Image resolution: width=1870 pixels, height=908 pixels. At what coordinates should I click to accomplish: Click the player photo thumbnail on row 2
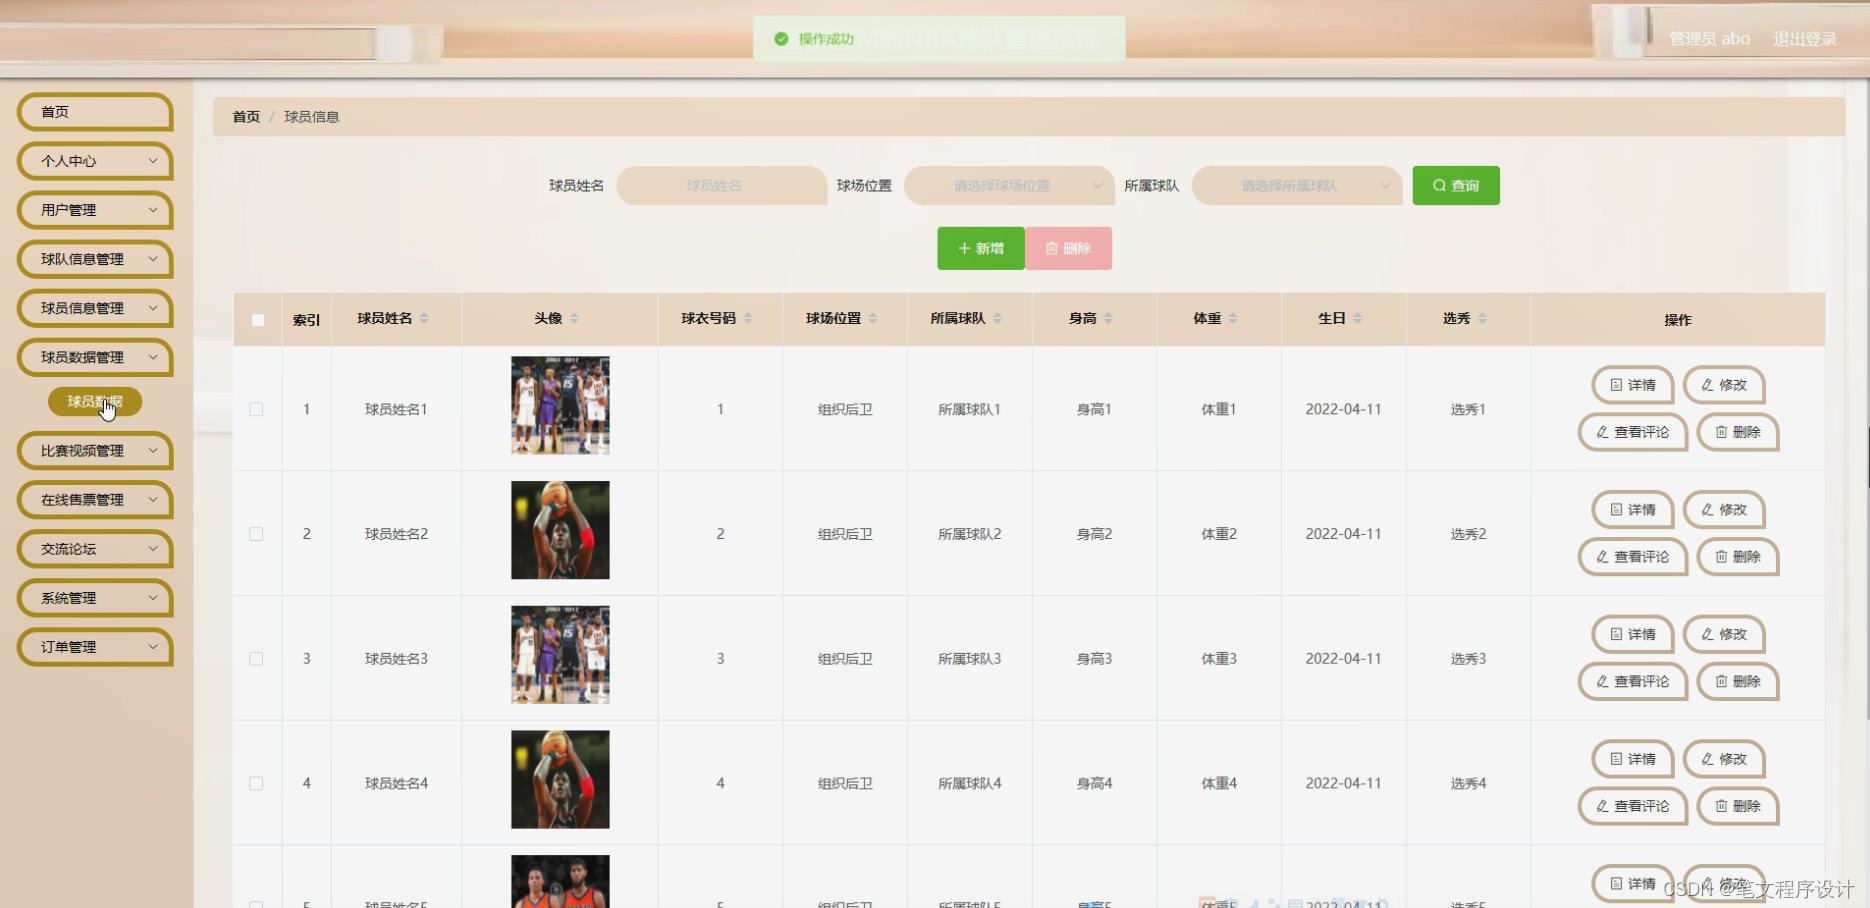[559, 529]
